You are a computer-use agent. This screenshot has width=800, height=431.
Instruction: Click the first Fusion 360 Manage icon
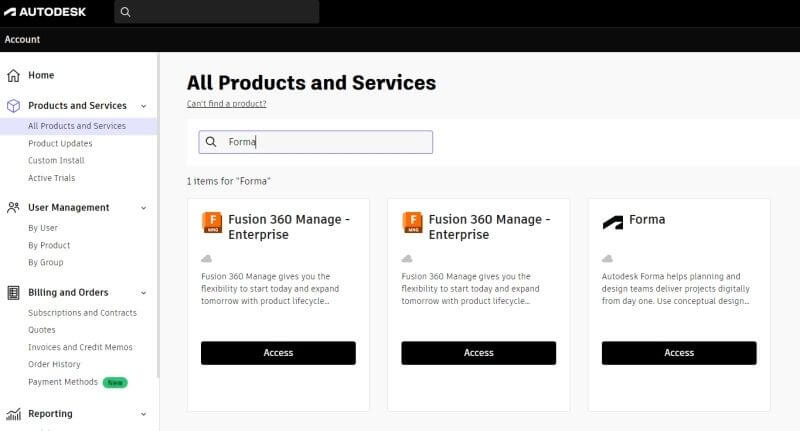212,221
